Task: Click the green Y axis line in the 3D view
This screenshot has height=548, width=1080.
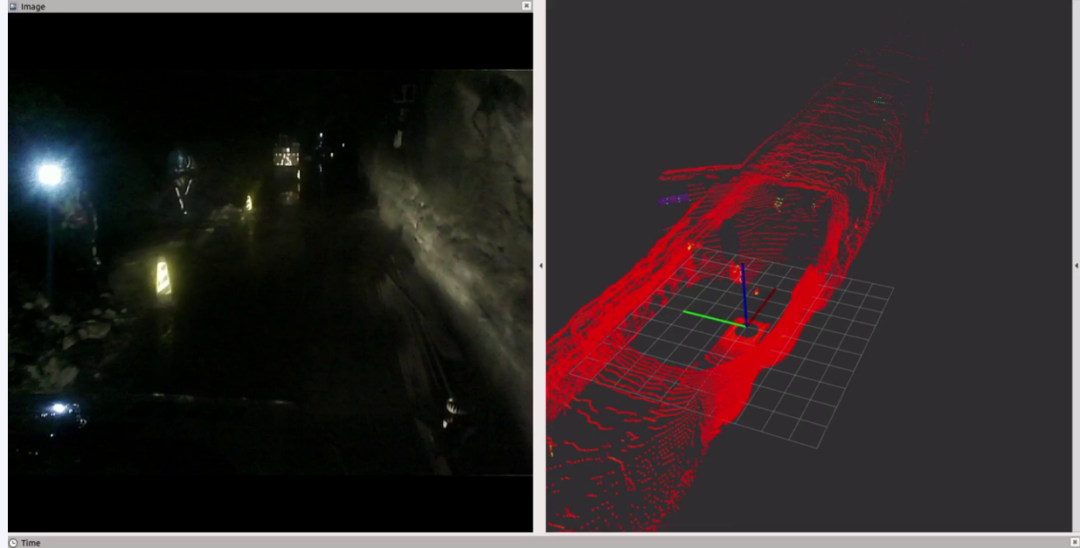Action: click(x=710, y=315)
